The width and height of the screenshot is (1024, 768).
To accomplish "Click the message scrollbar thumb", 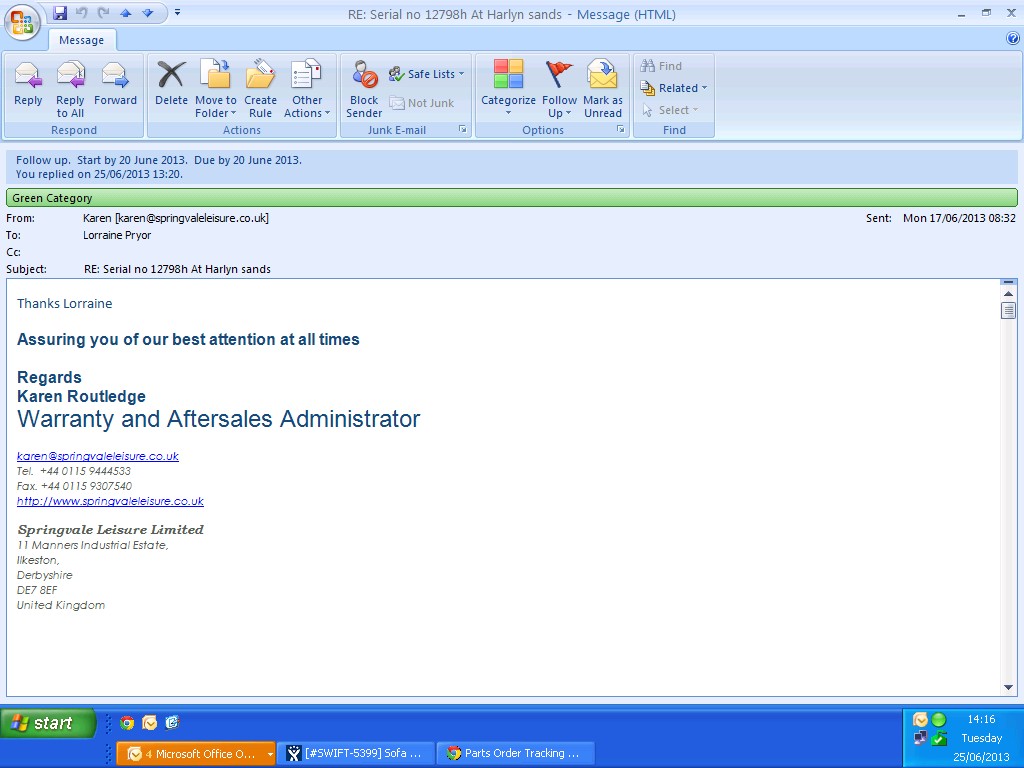I will 1008,310.
